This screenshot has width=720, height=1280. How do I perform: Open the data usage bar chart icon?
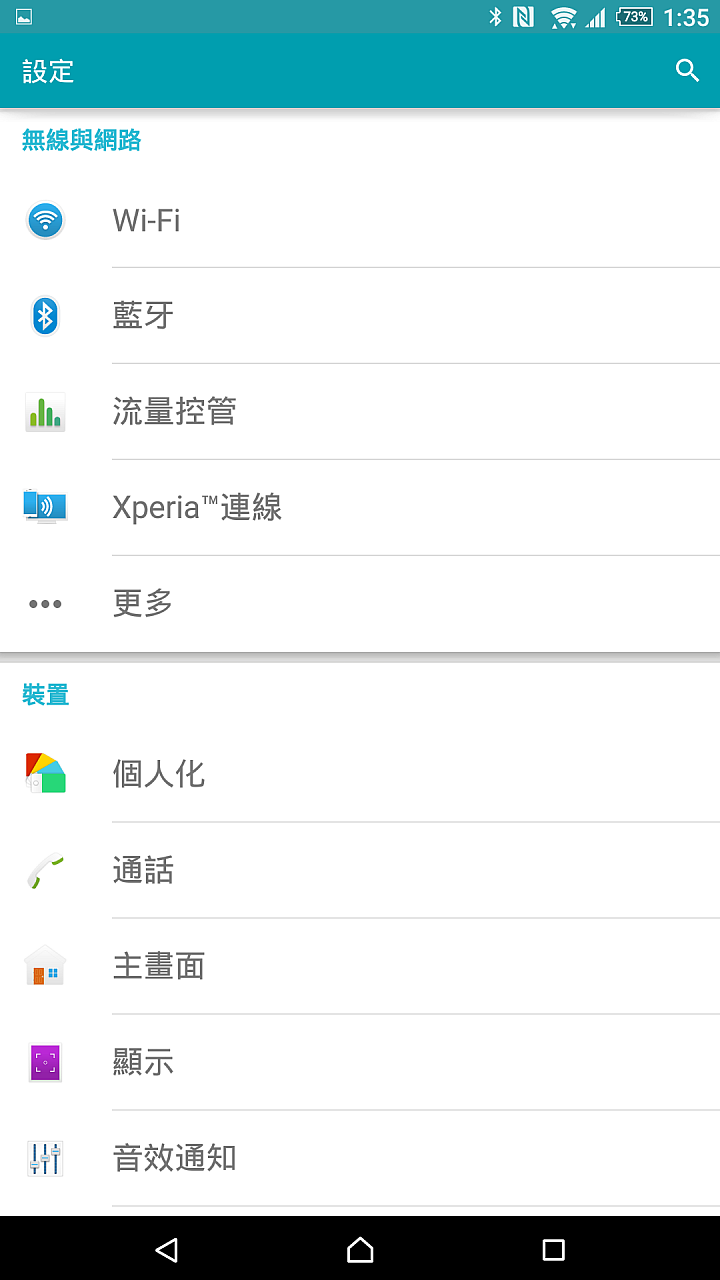click(45, 412)
